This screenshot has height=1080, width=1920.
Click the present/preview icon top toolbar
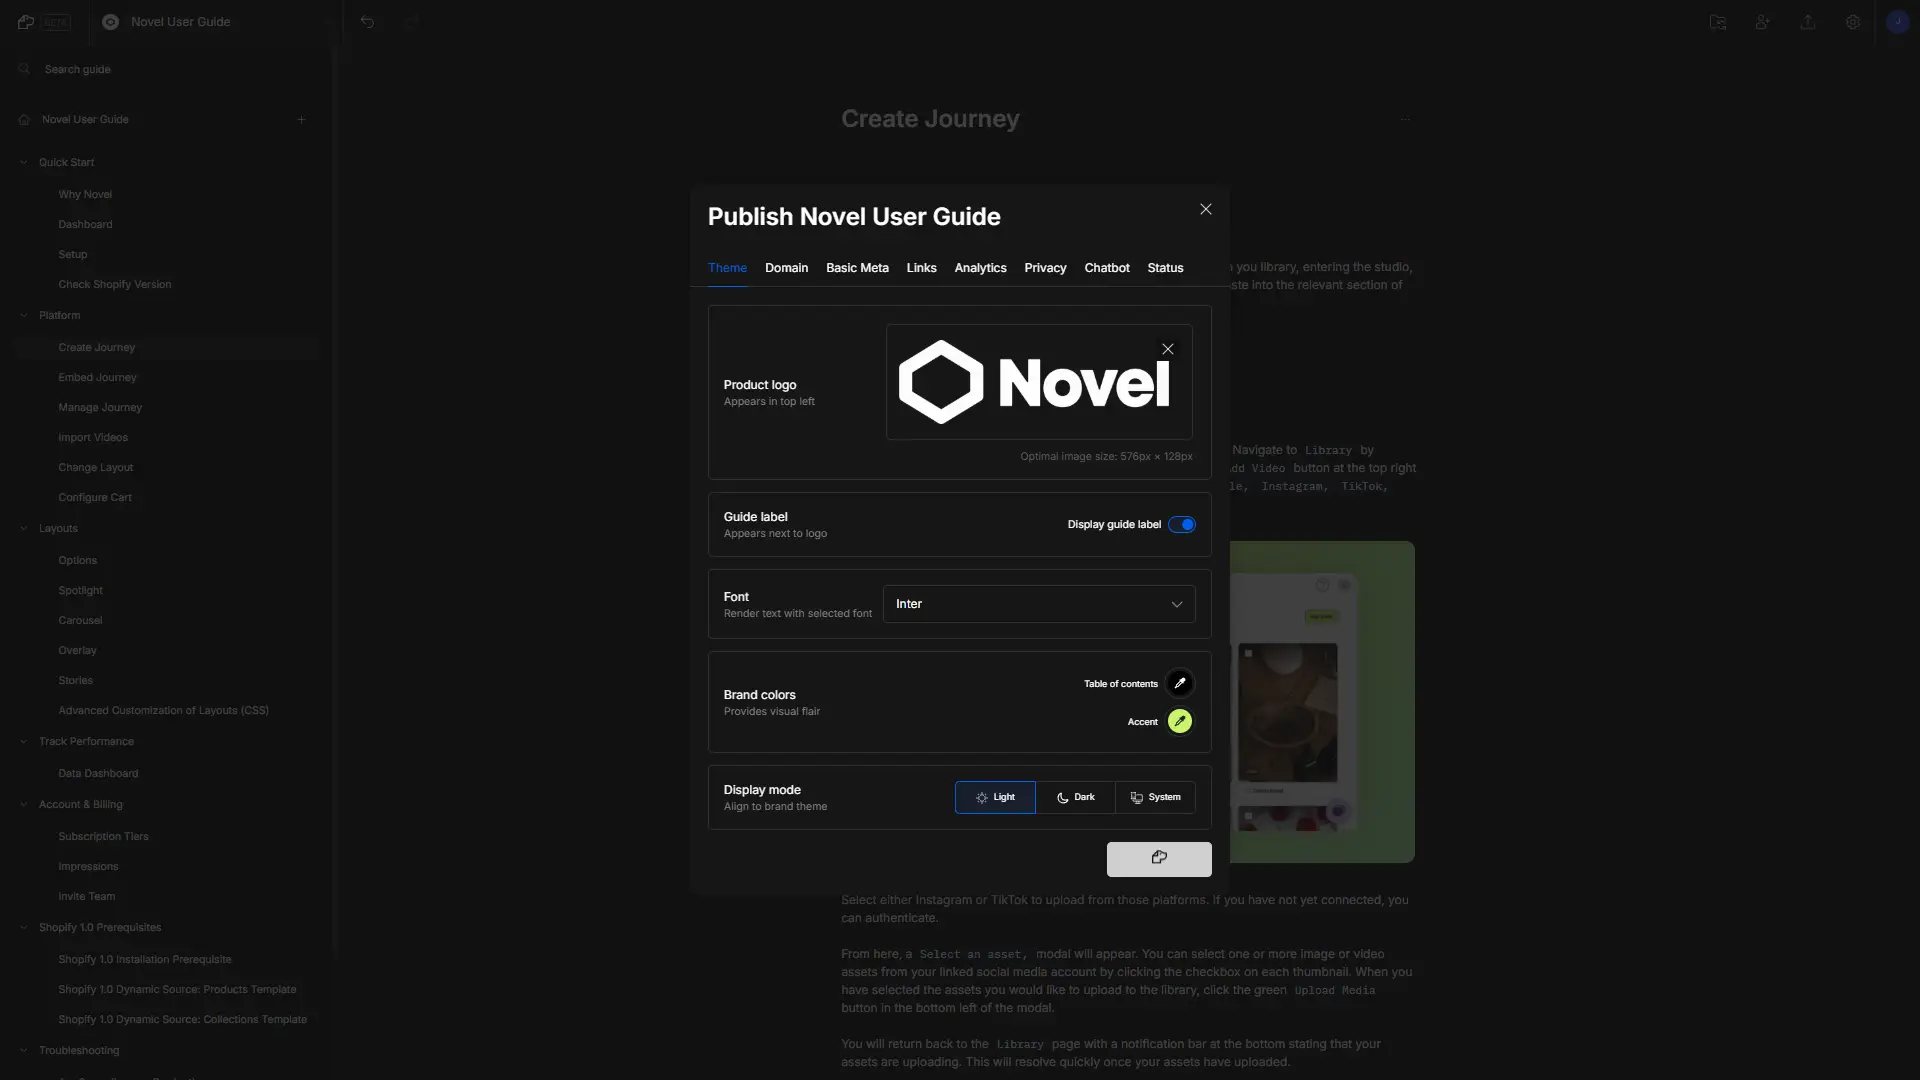(x=1718, y=22)
